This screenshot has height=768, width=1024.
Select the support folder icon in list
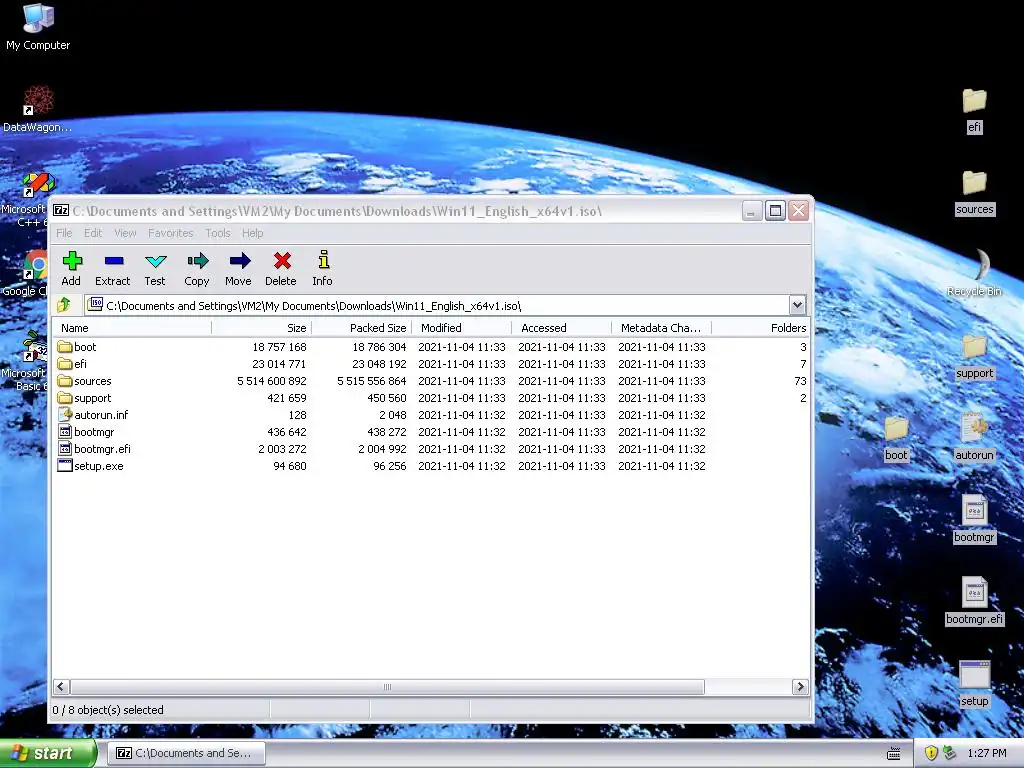pyautogui.click(x=65, y=398)
